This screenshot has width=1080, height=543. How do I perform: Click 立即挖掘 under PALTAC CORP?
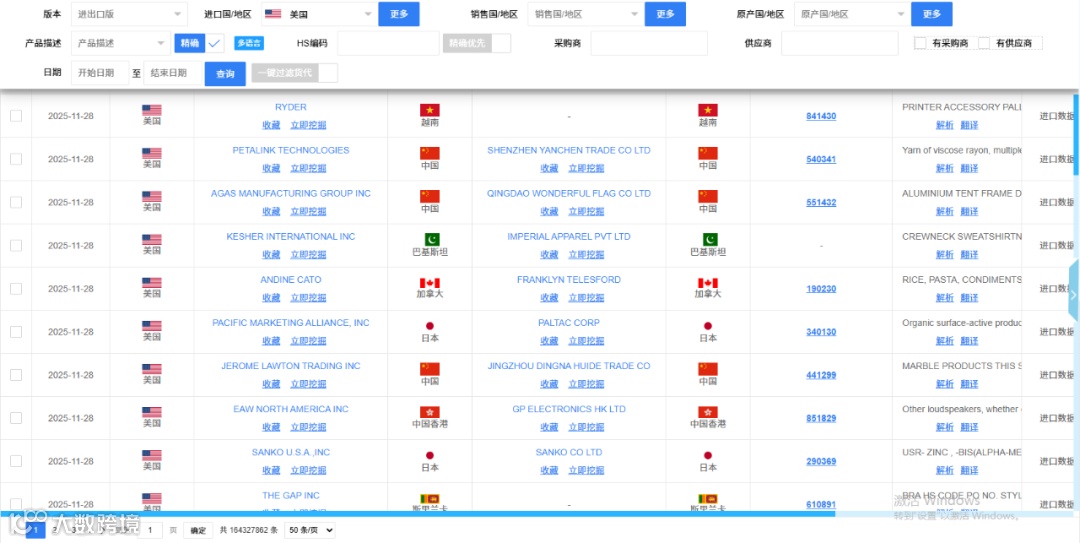(x=586, y=340)
